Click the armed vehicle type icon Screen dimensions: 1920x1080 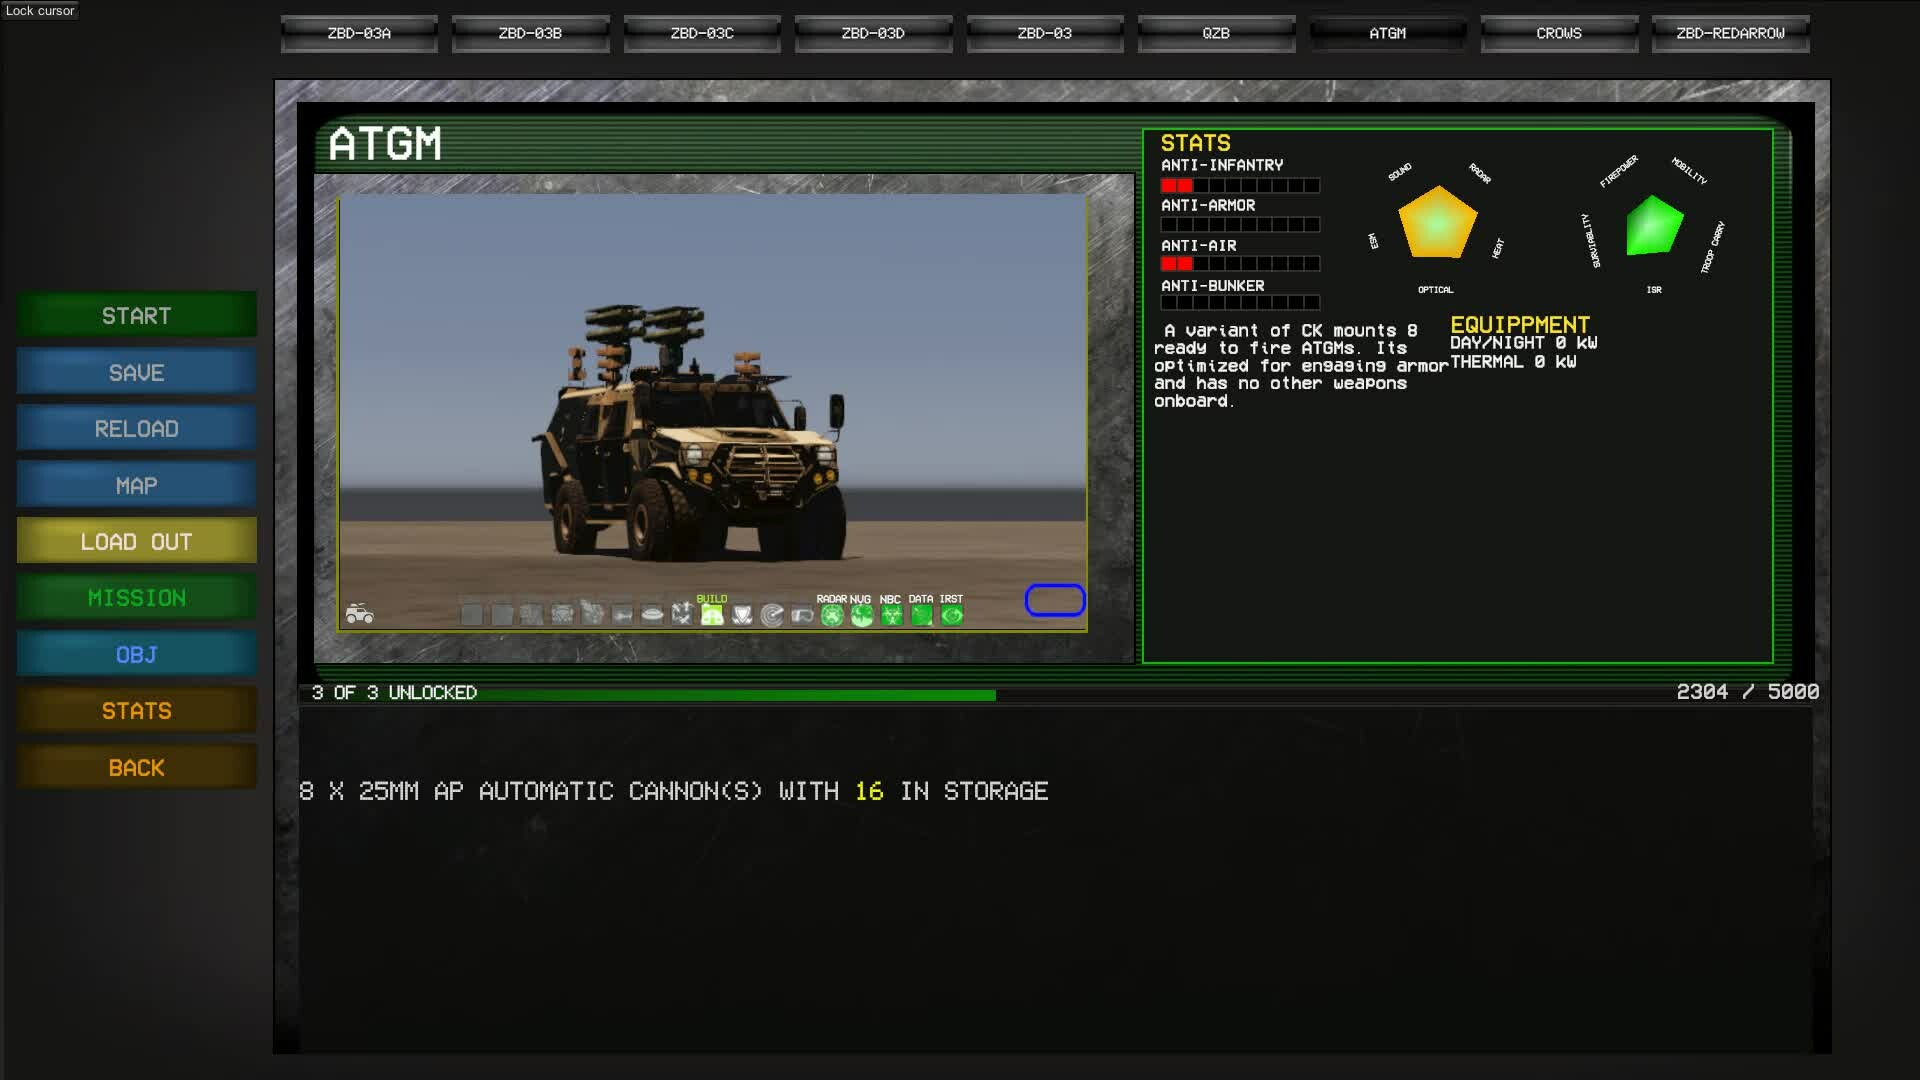pyautogui.click(x=360, y=614)
